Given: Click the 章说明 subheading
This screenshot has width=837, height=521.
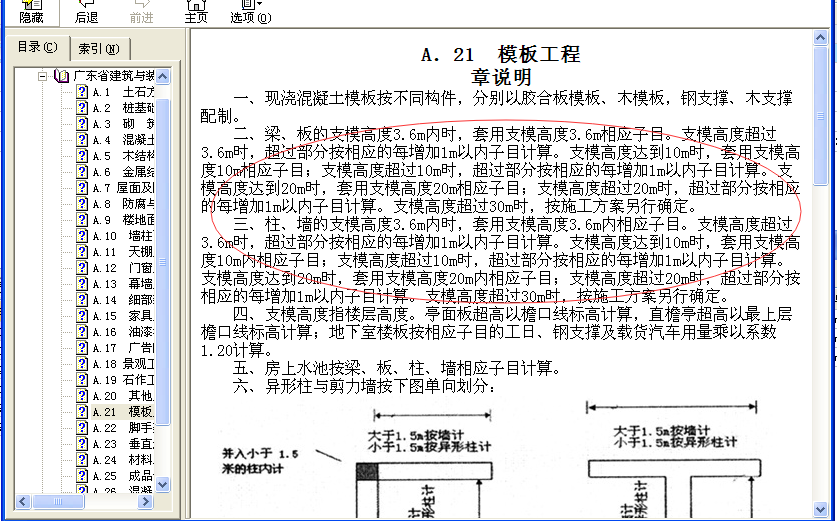Looking at the screenshot, I should point(501,77).
